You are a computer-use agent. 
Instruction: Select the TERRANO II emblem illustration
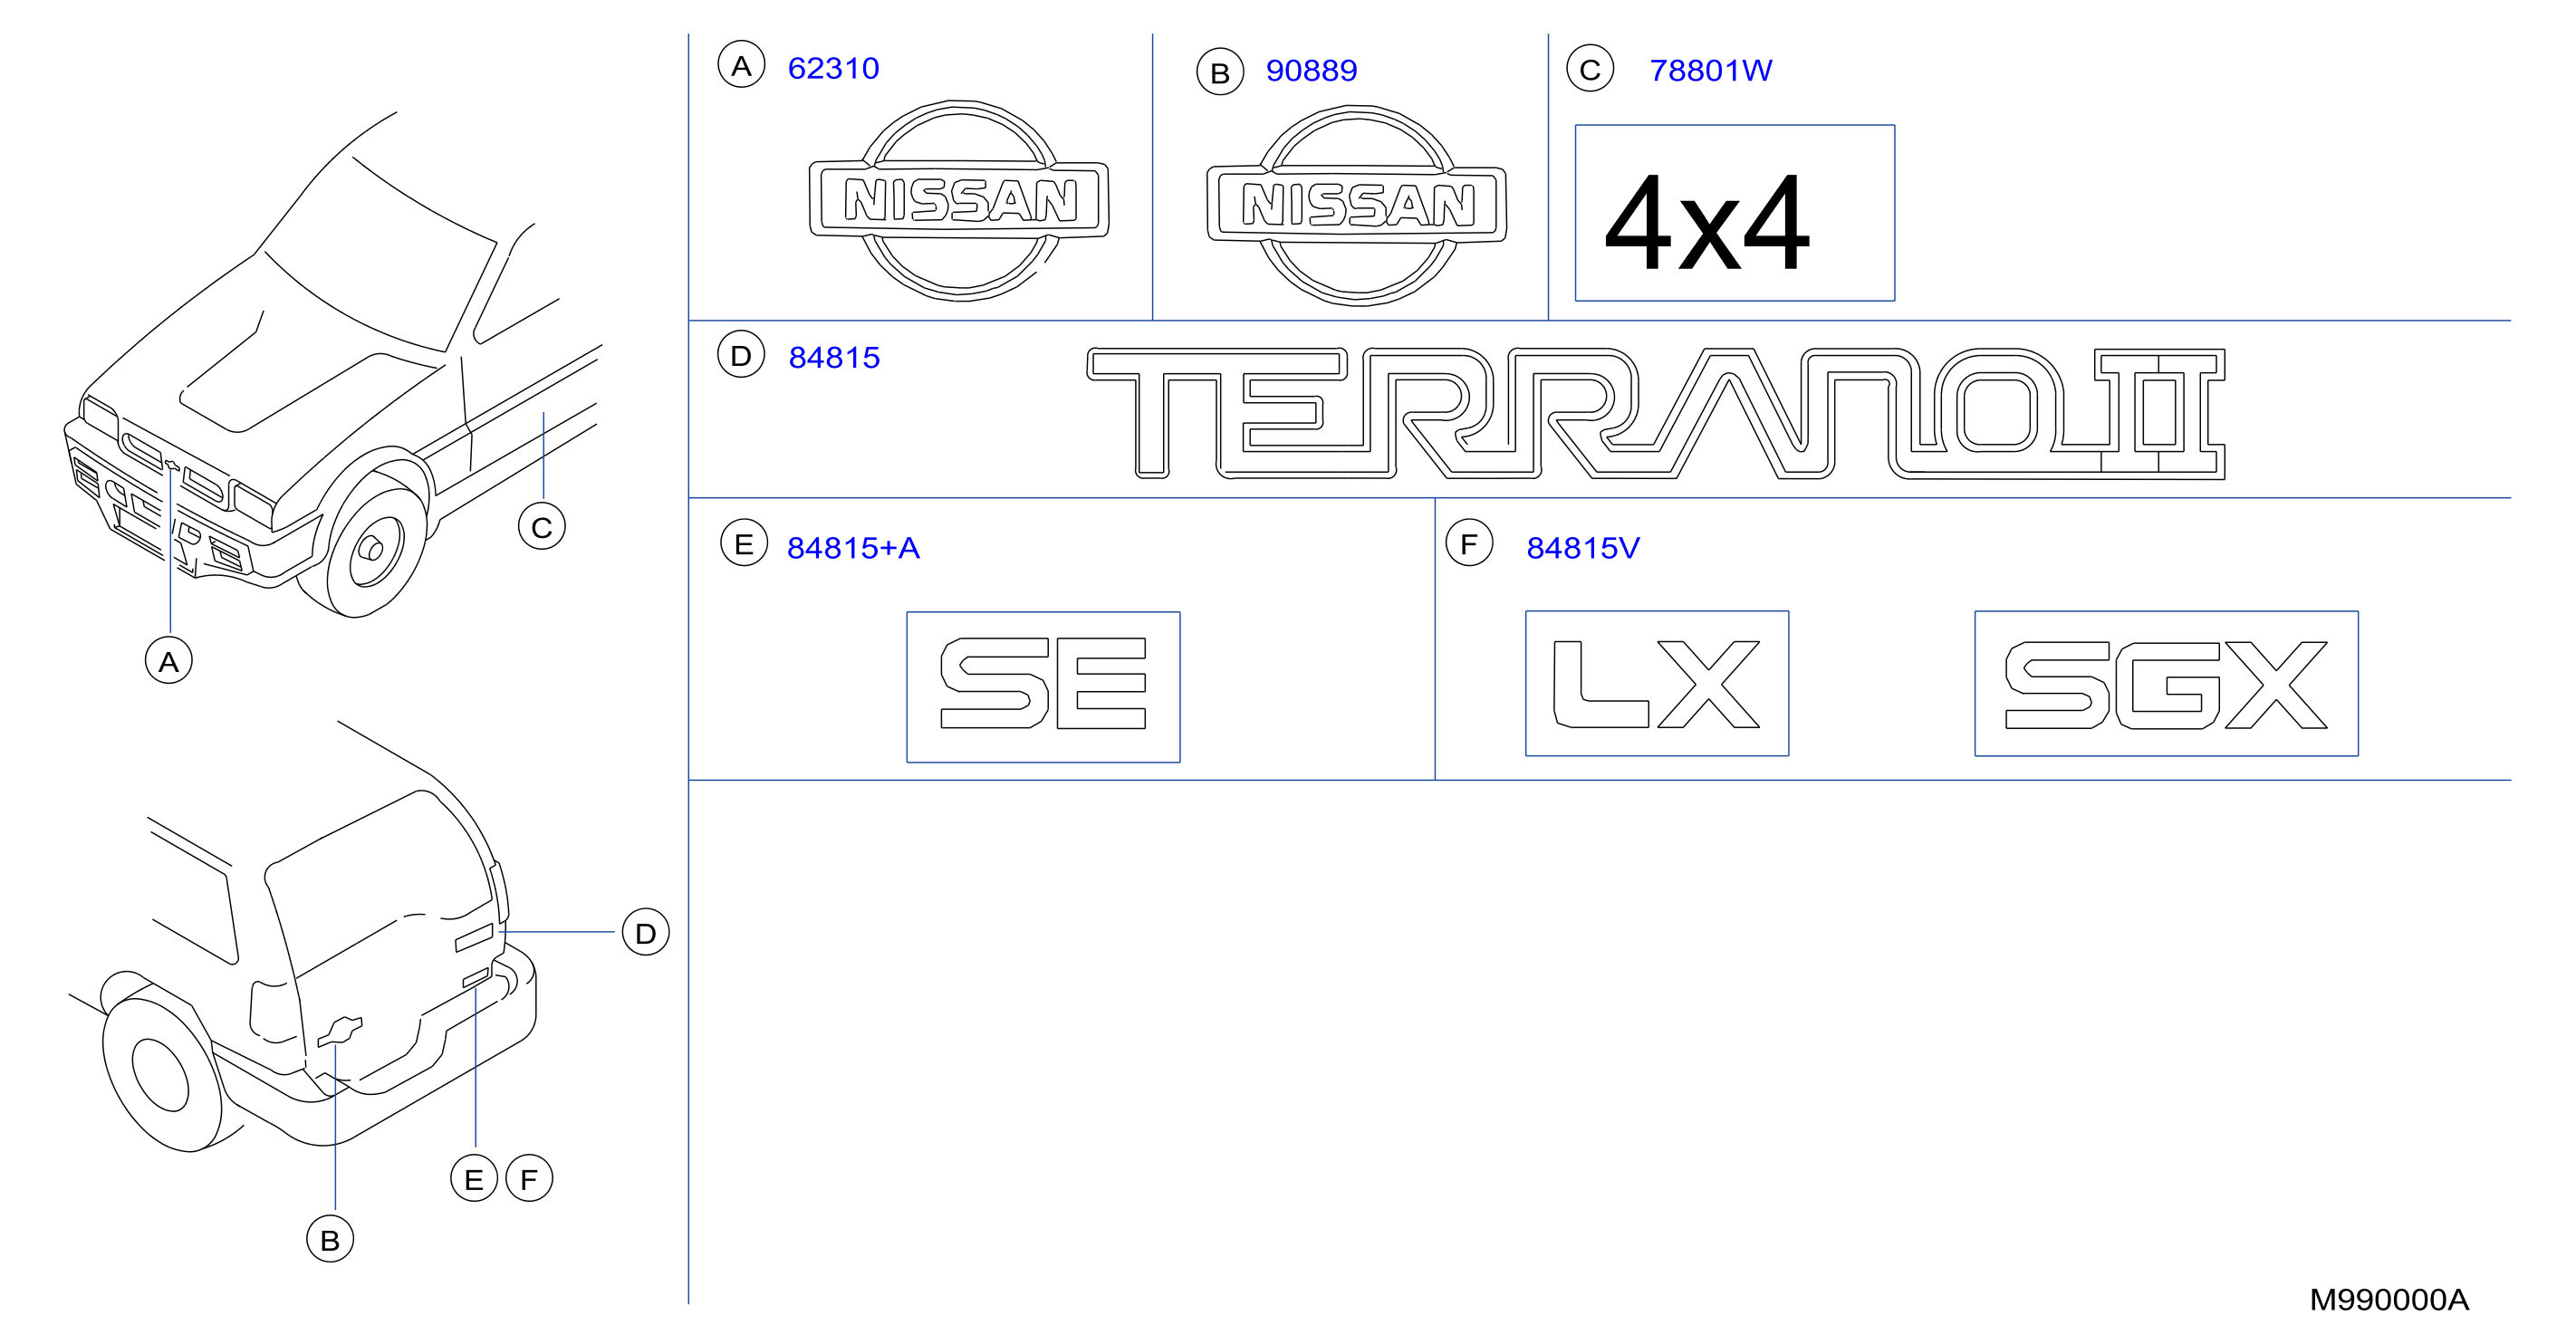[1656, 413]
